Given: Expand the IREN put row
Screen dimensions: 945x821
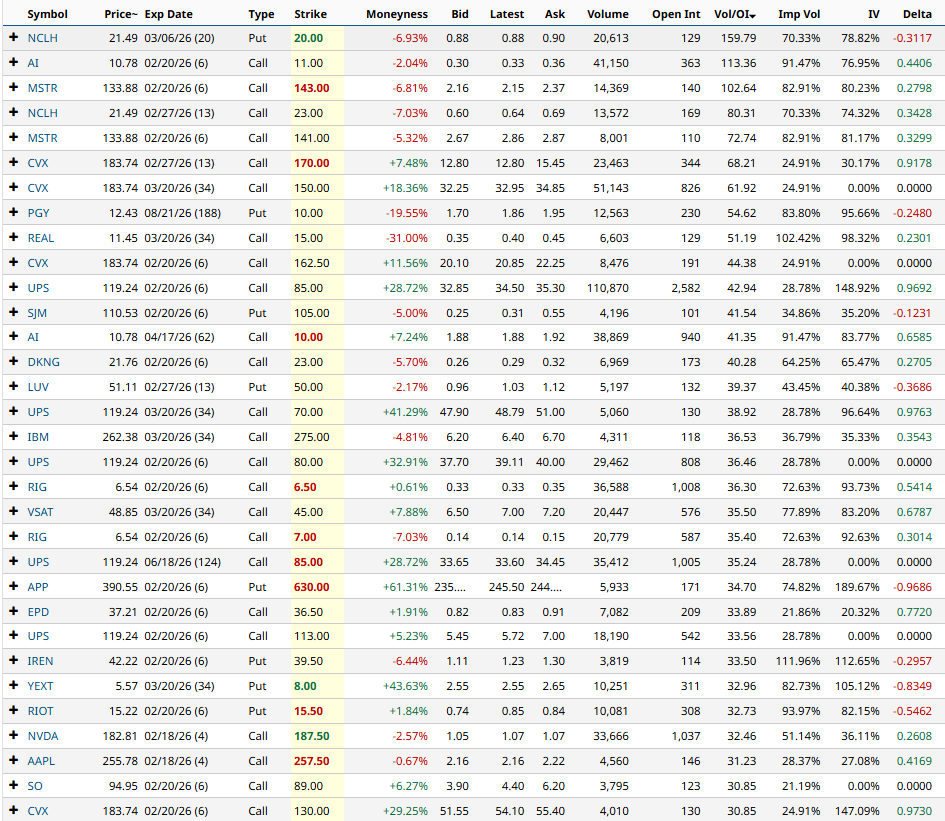Looking at the screenshot, I should point(13,660).
